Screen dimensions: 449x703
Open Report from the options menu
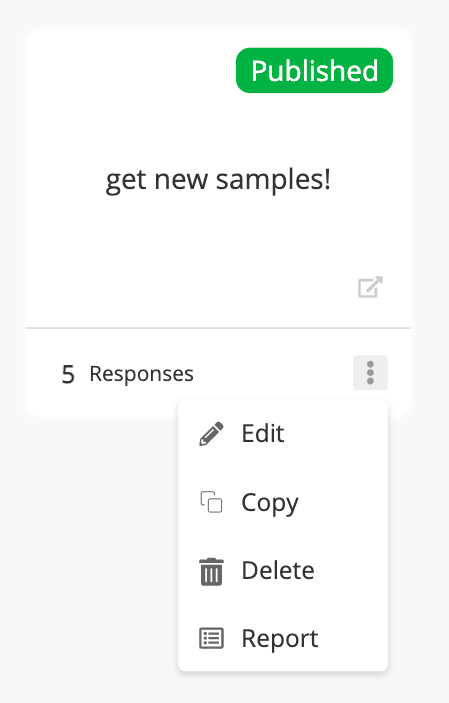tap(280, 639)
